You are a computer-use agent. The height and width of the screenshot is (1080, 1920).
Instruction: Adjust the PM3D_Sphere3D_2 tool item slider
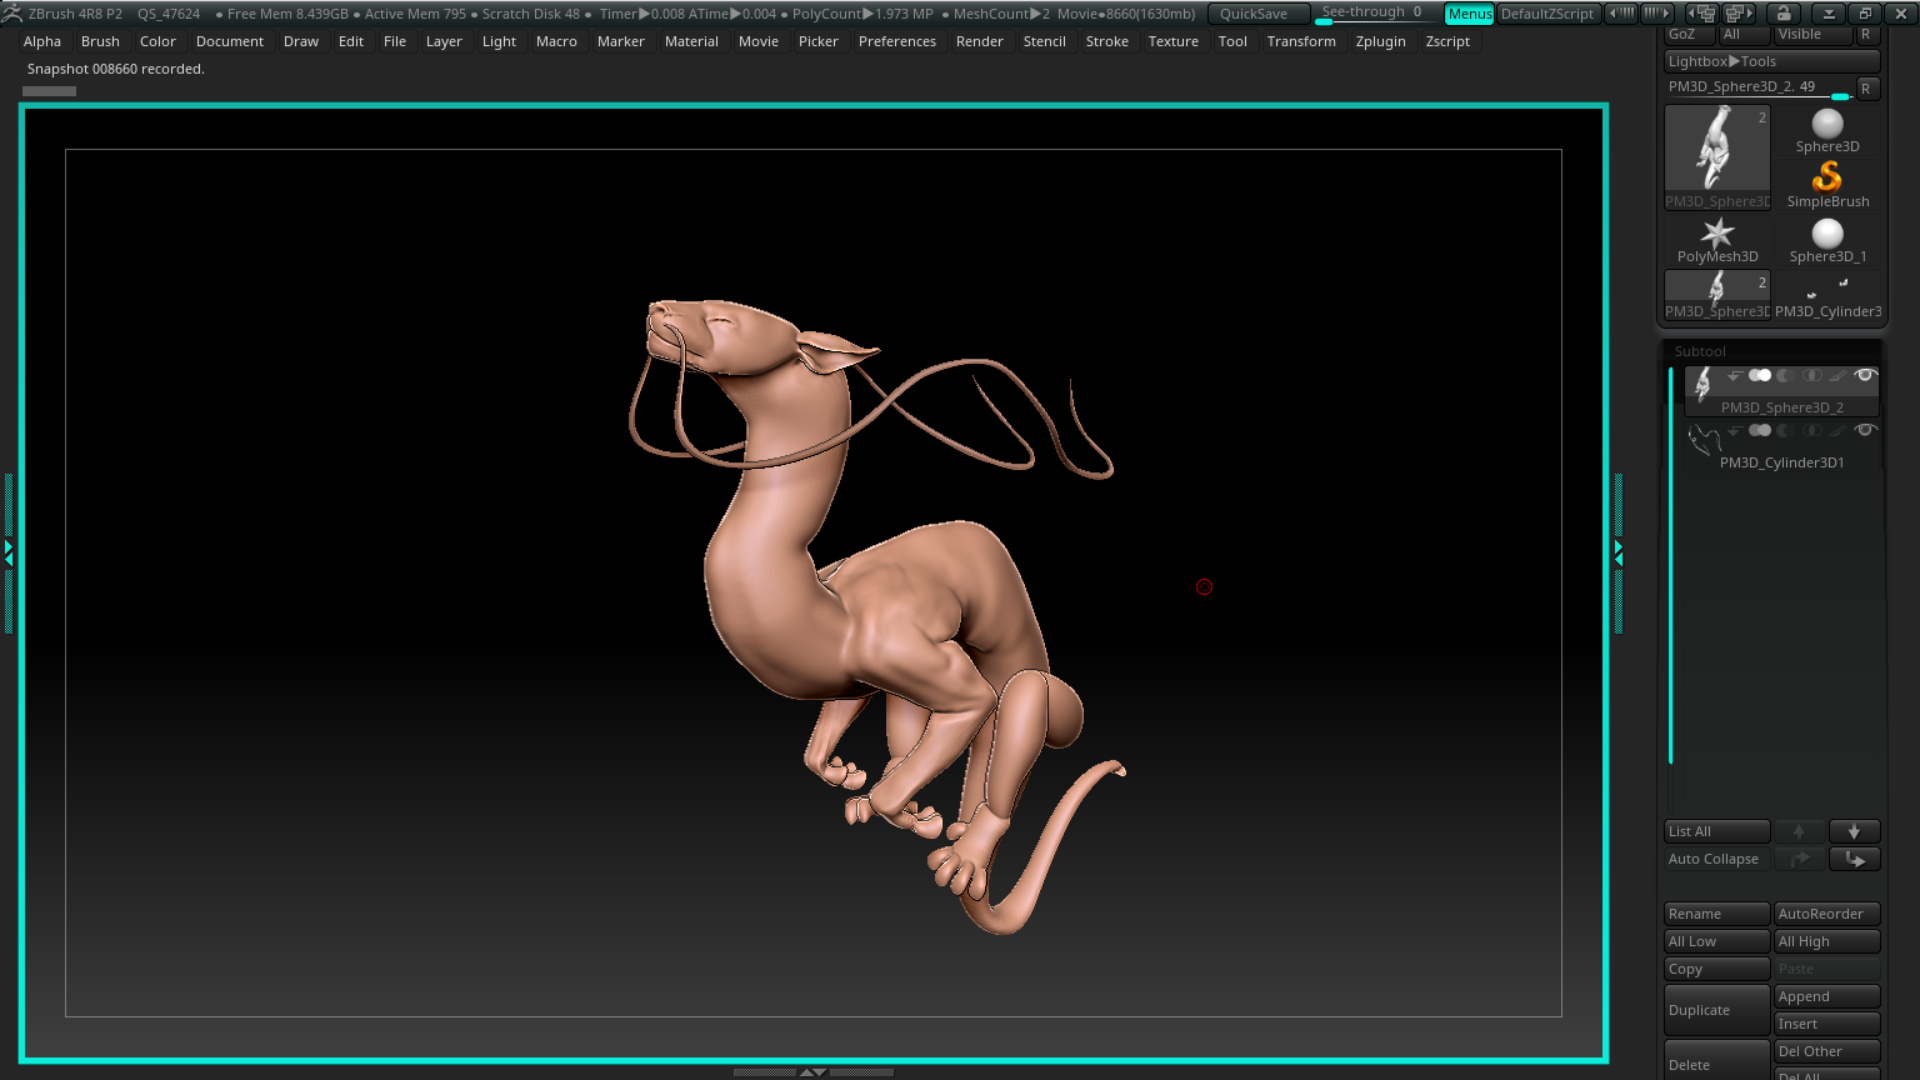coord(1758,88)
